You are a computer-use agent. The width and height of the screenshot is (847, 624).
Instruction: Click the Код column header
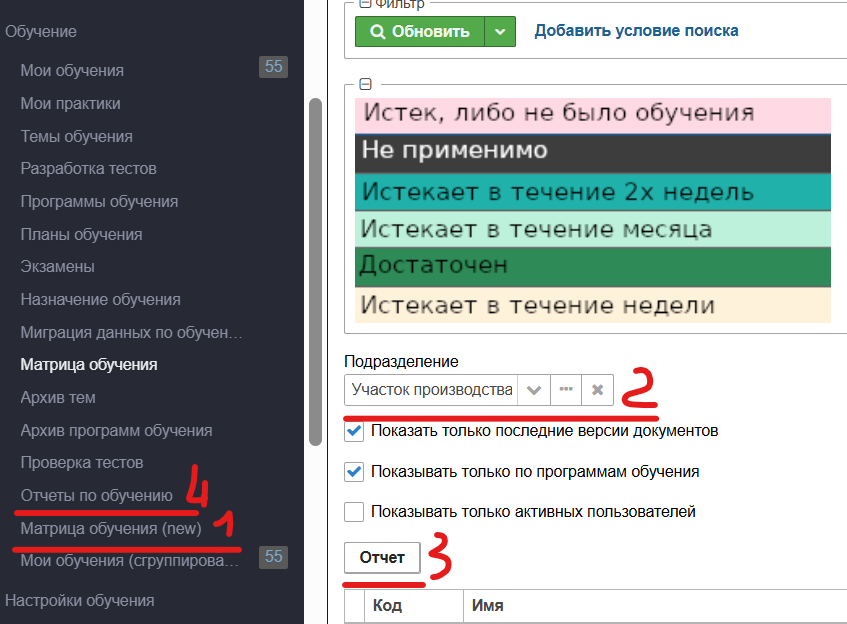(414, 606)
